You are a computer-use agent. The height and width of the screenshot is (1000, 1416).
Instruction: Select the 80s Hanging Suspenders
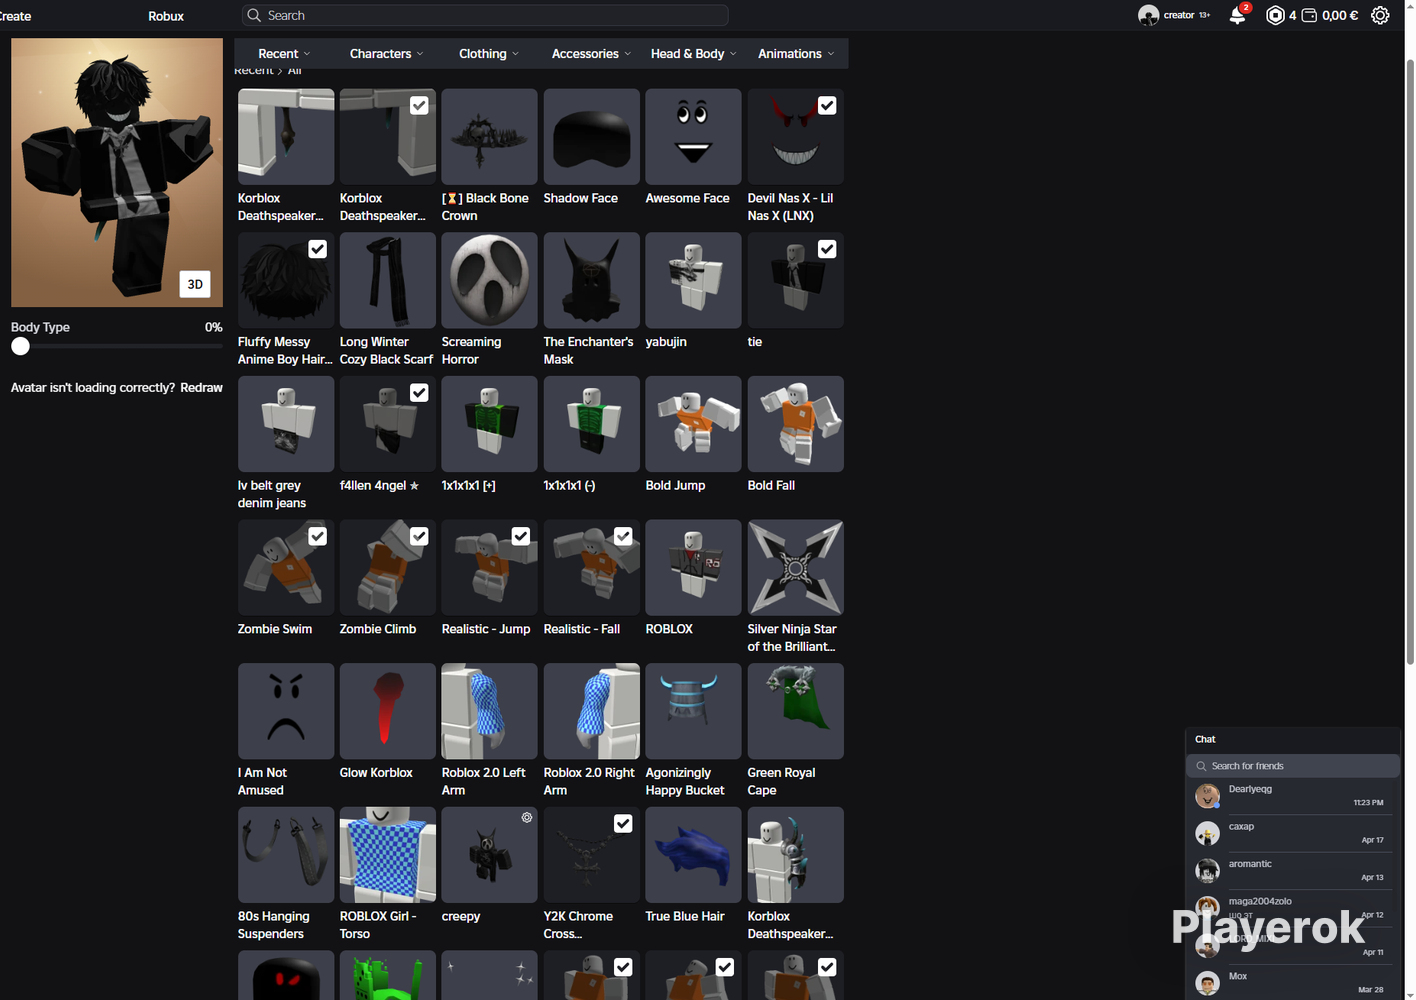[x=285, y=855]
